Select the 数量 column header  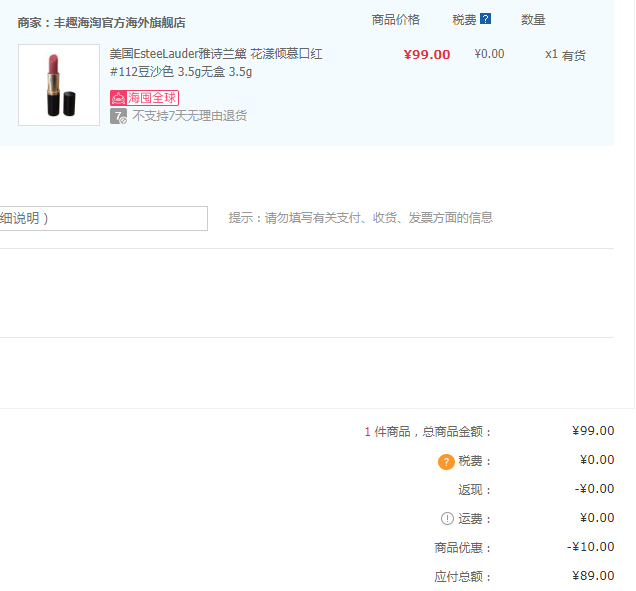533,19
